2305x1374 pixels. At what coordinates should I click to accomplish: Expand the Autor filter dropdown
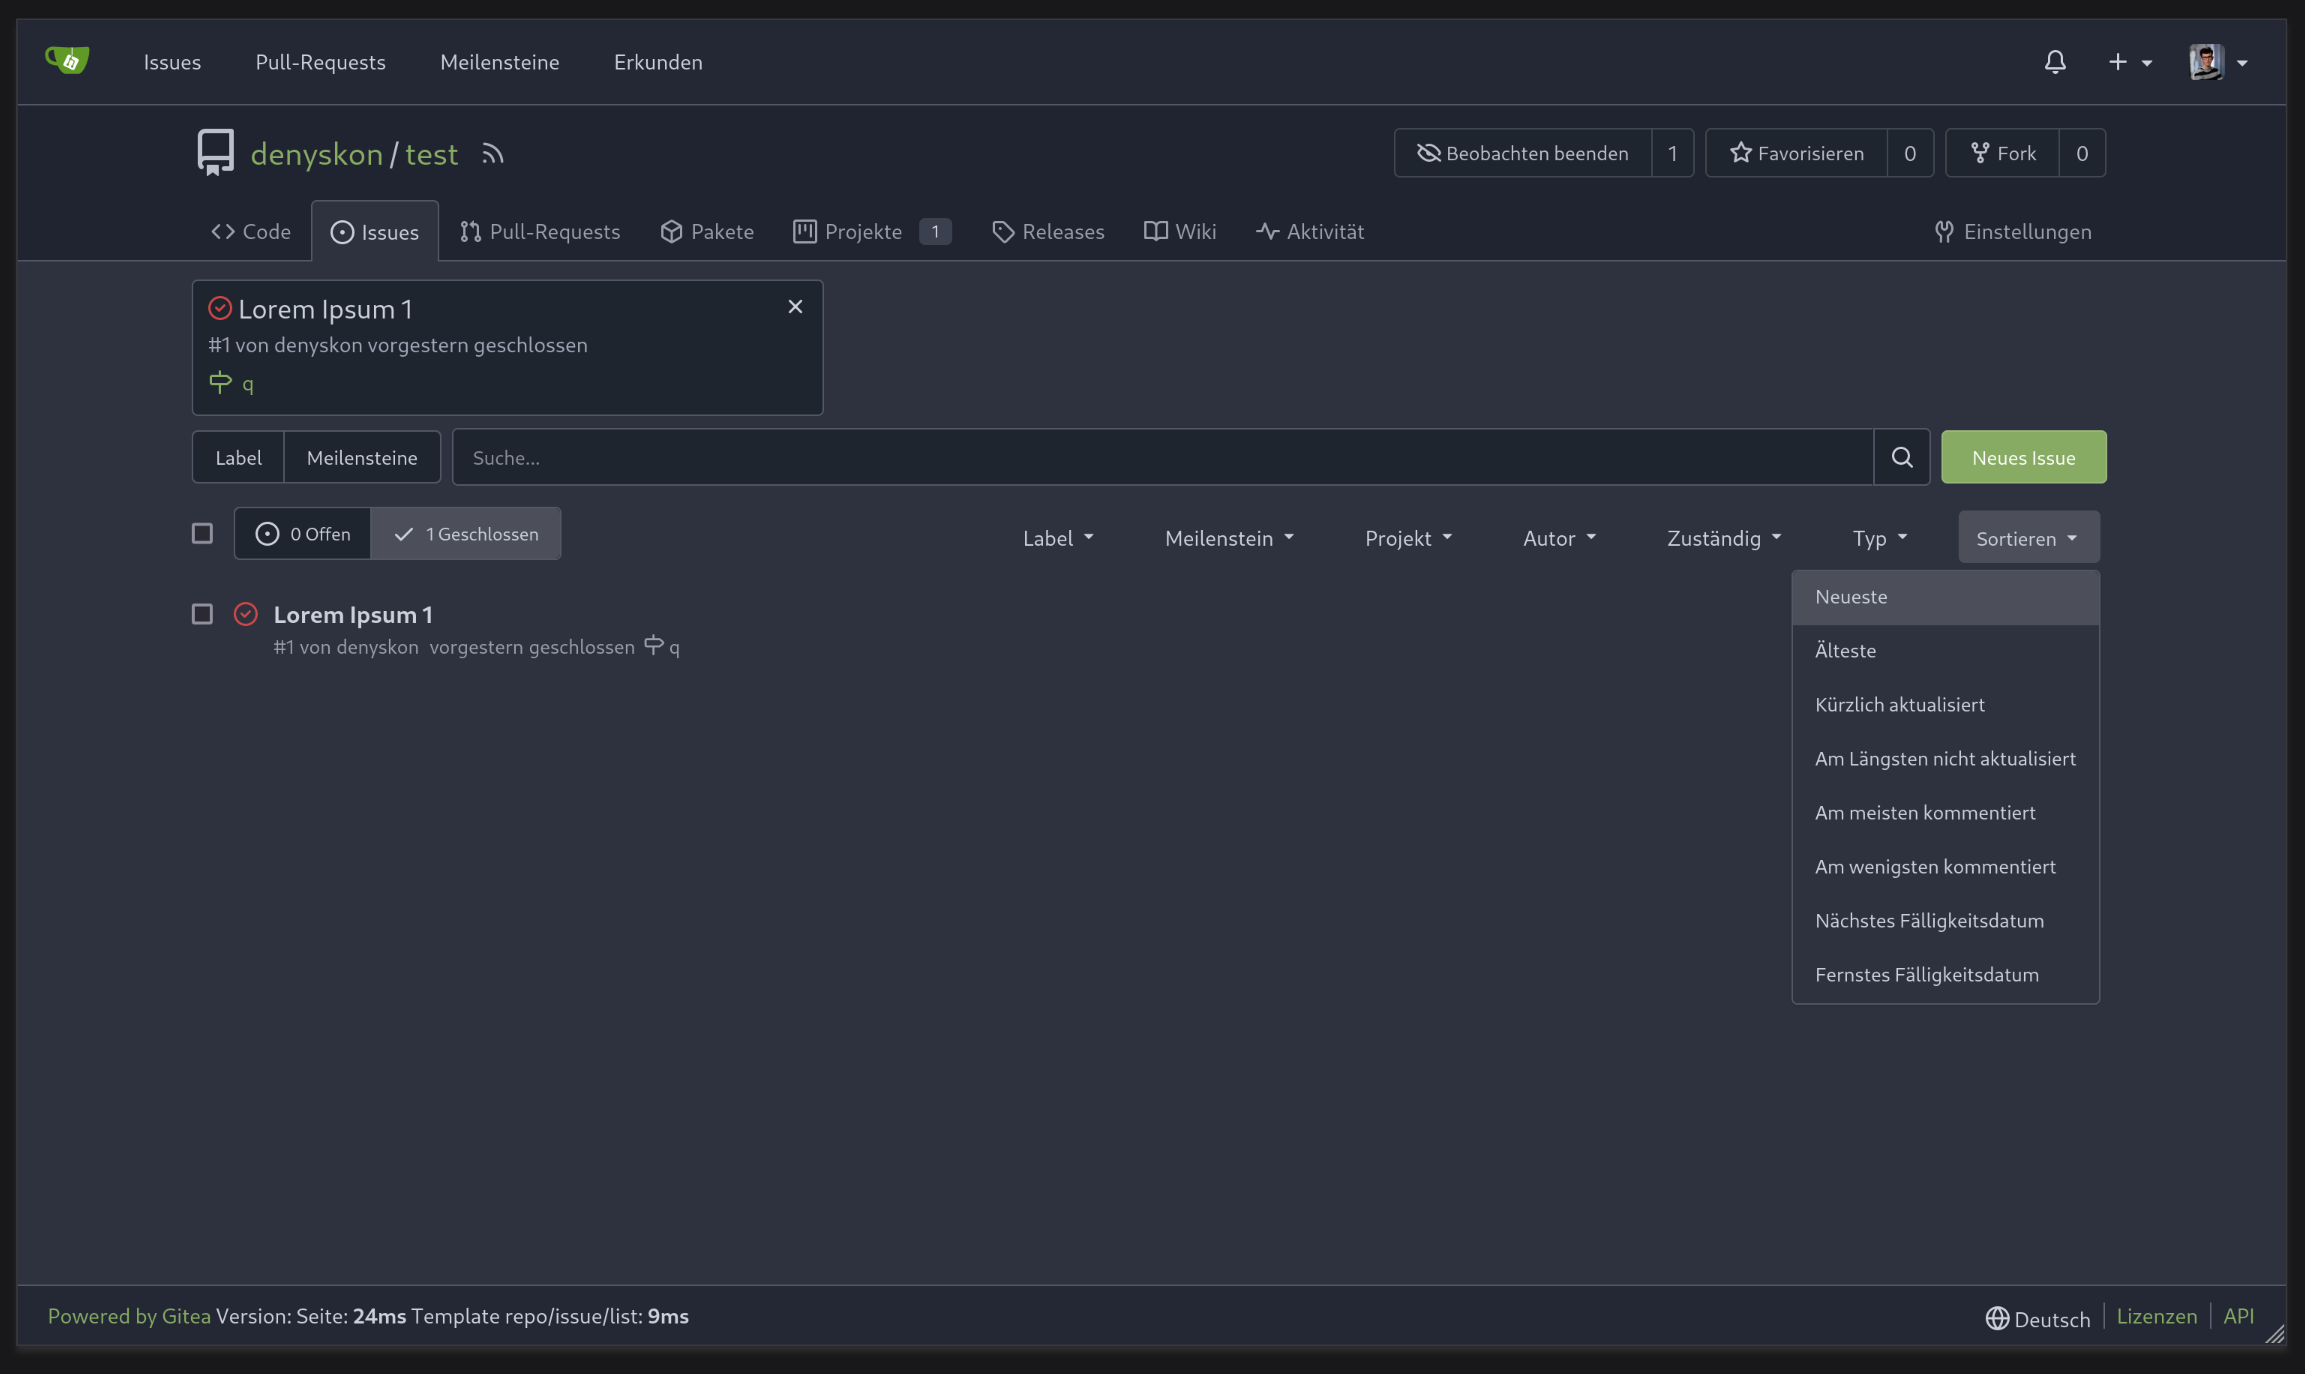1559,538
